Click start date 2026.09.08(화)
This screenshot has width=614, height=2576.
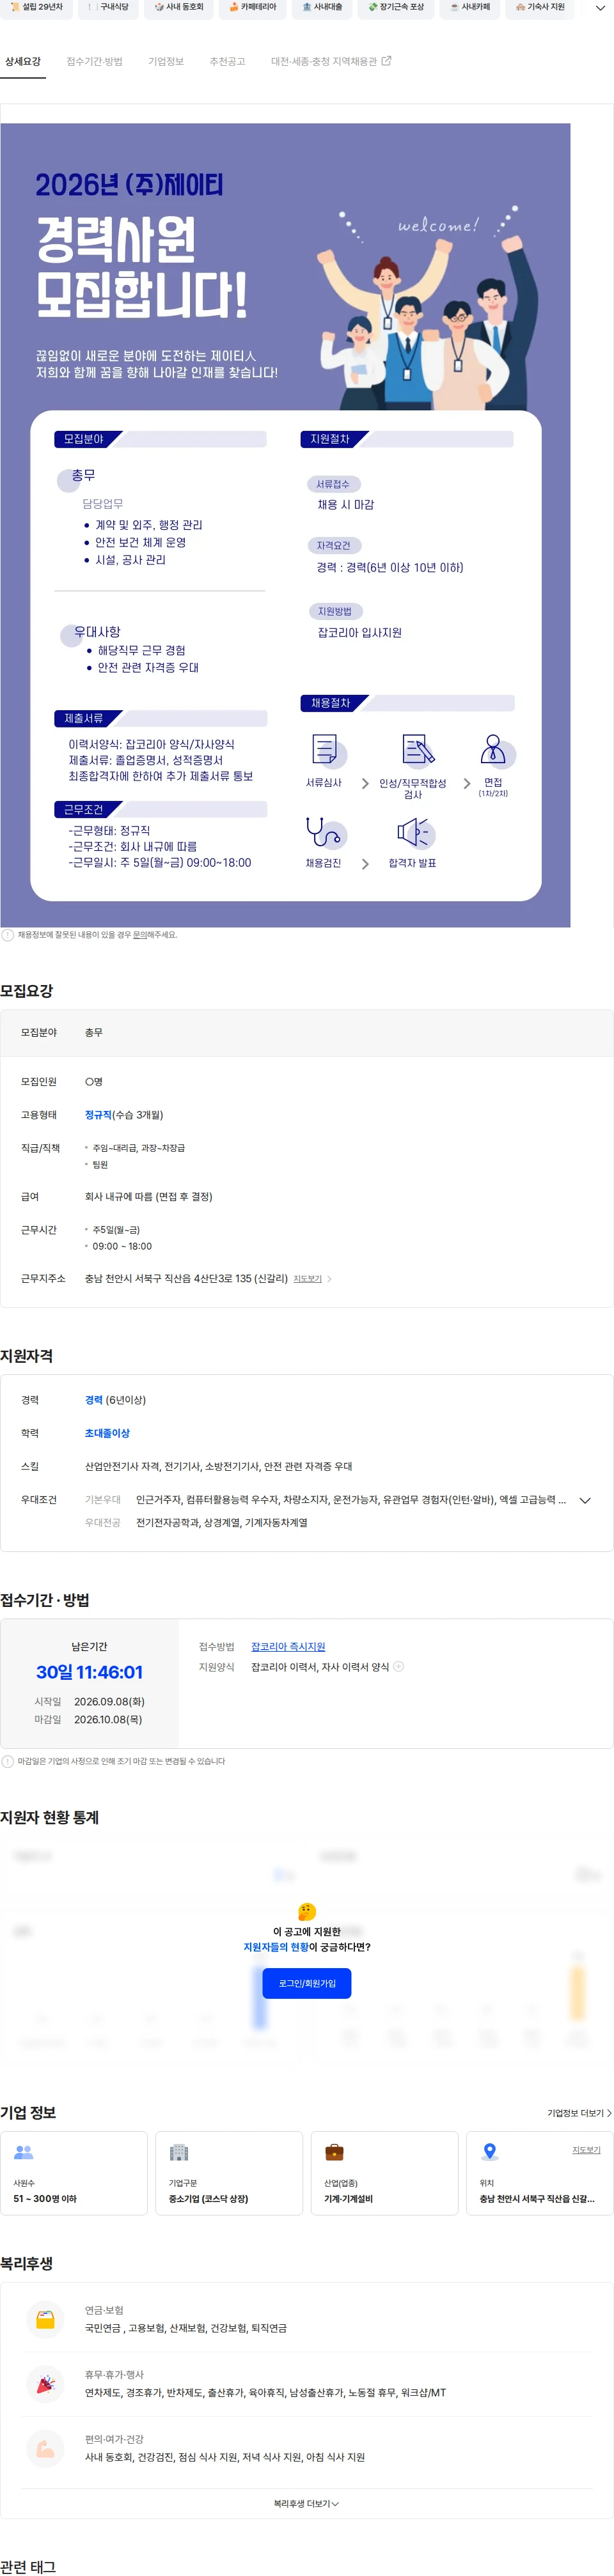pyautogui.click(x=109, y=1701)
